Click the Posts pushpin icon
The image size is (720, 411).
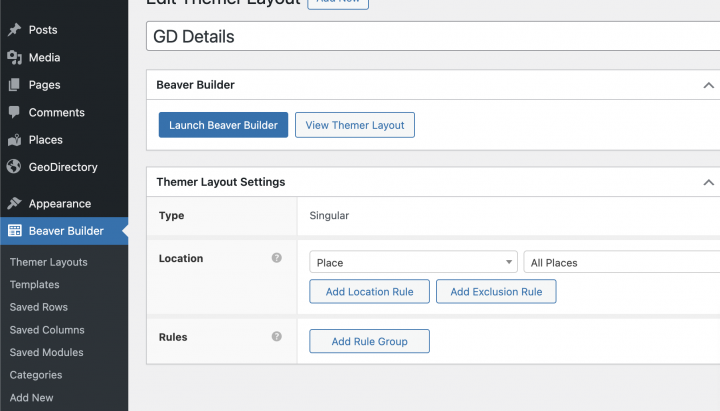[14, 30]
